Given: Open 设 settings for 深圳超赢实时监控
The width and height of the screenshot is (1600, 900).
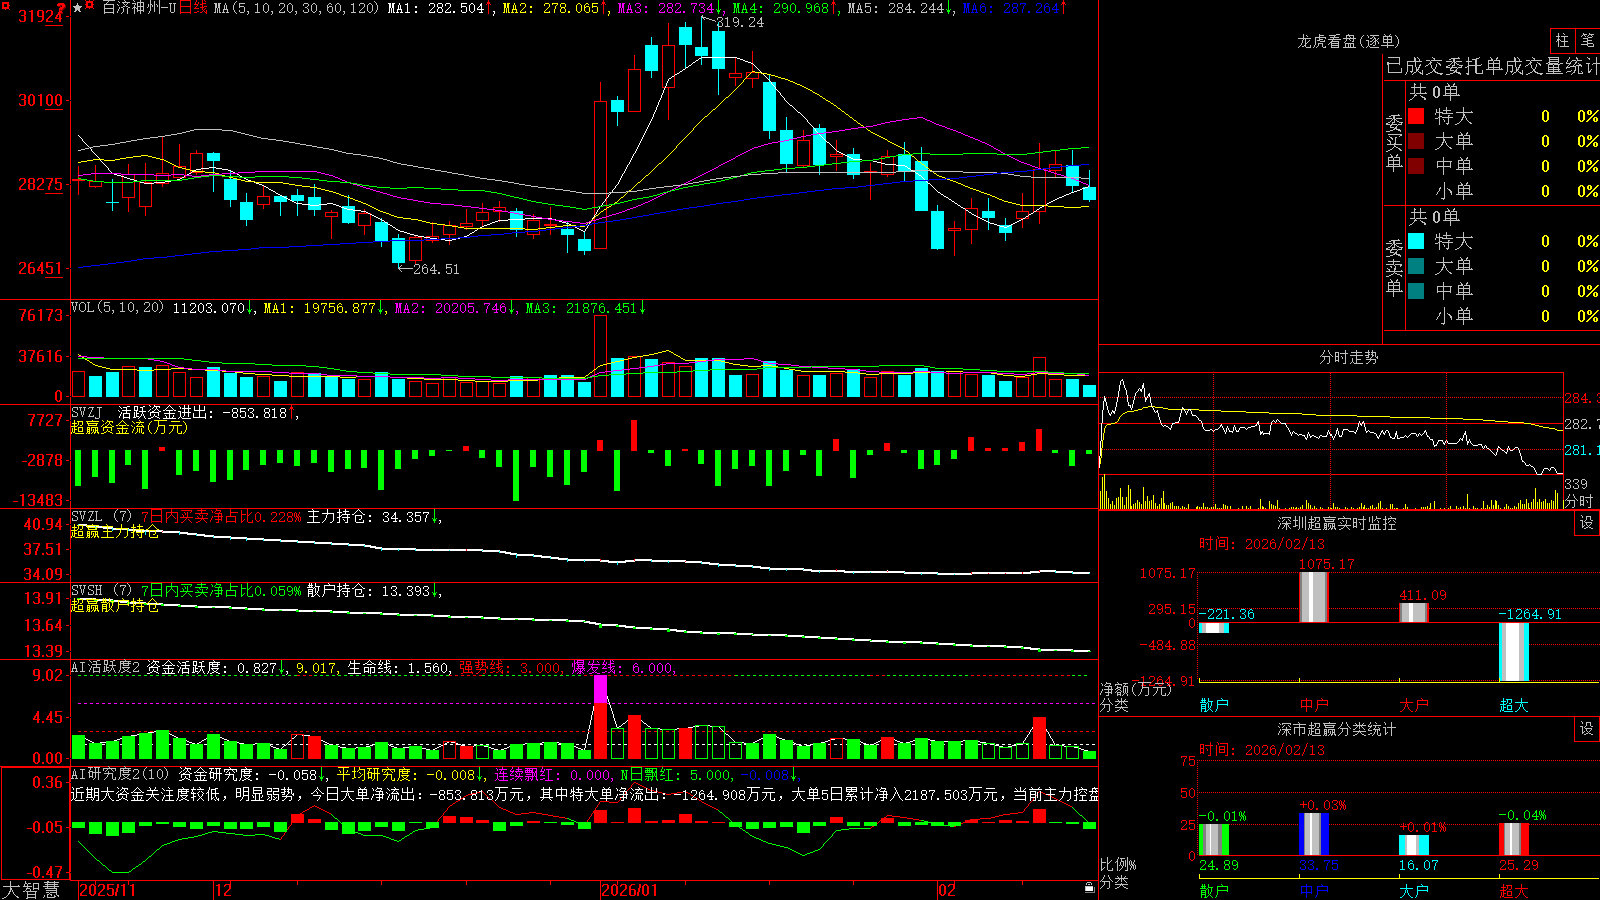Looking at the screenshot, I should 1587,523.
